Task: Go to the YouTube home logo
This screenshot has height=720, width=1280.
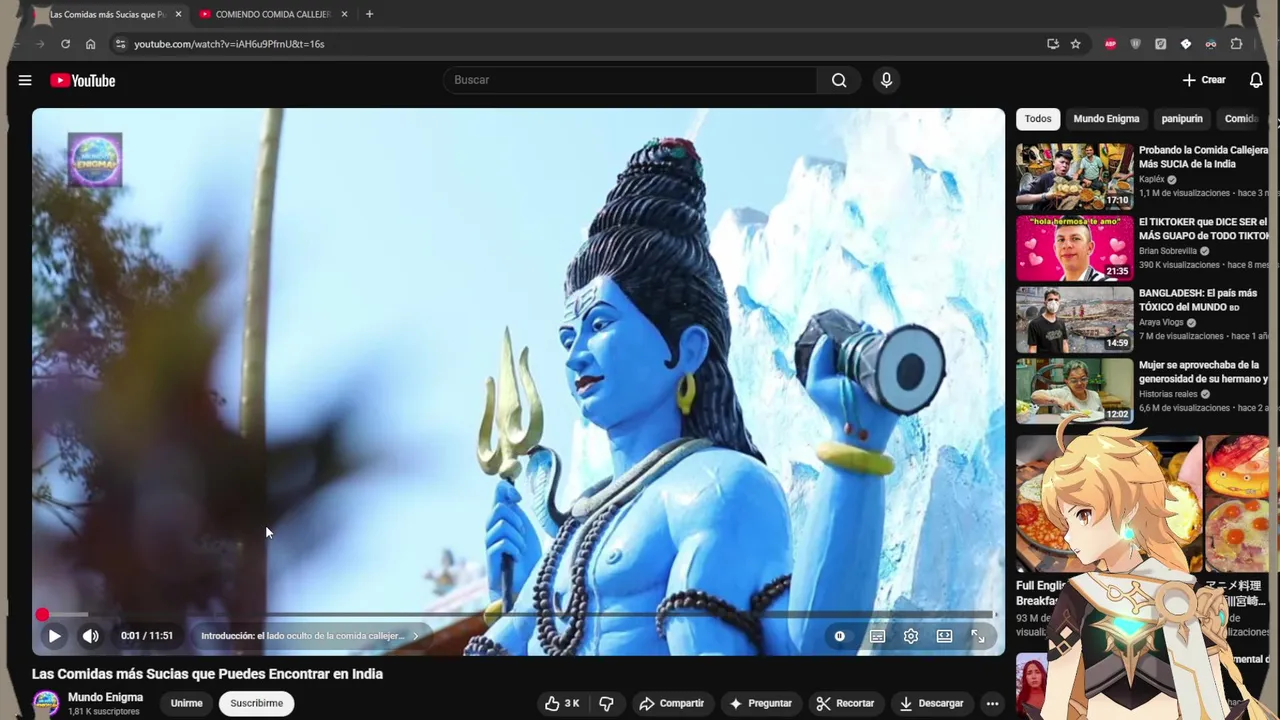Action: pos(83,80)
